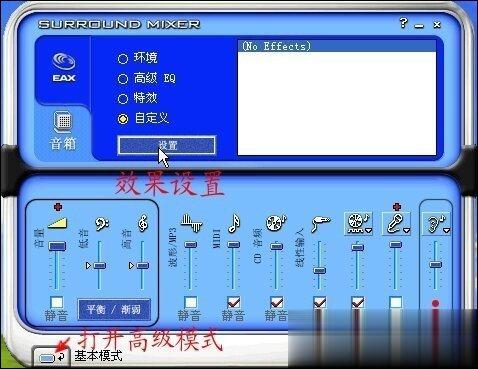Click the Wave/MP3 volume slider
This screenshot has width=478, height=369.
191,245
